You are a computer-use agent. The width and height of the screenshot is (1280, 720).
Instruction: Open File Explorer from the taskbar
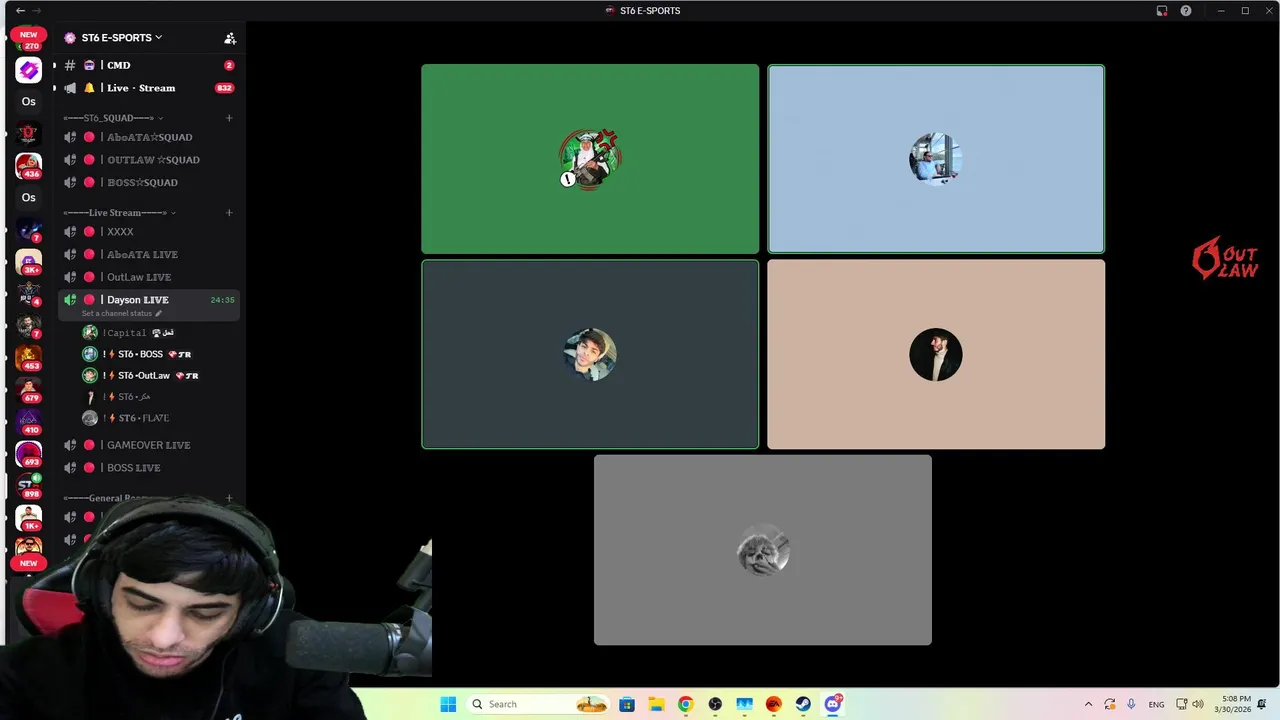(x=656, y=704)
